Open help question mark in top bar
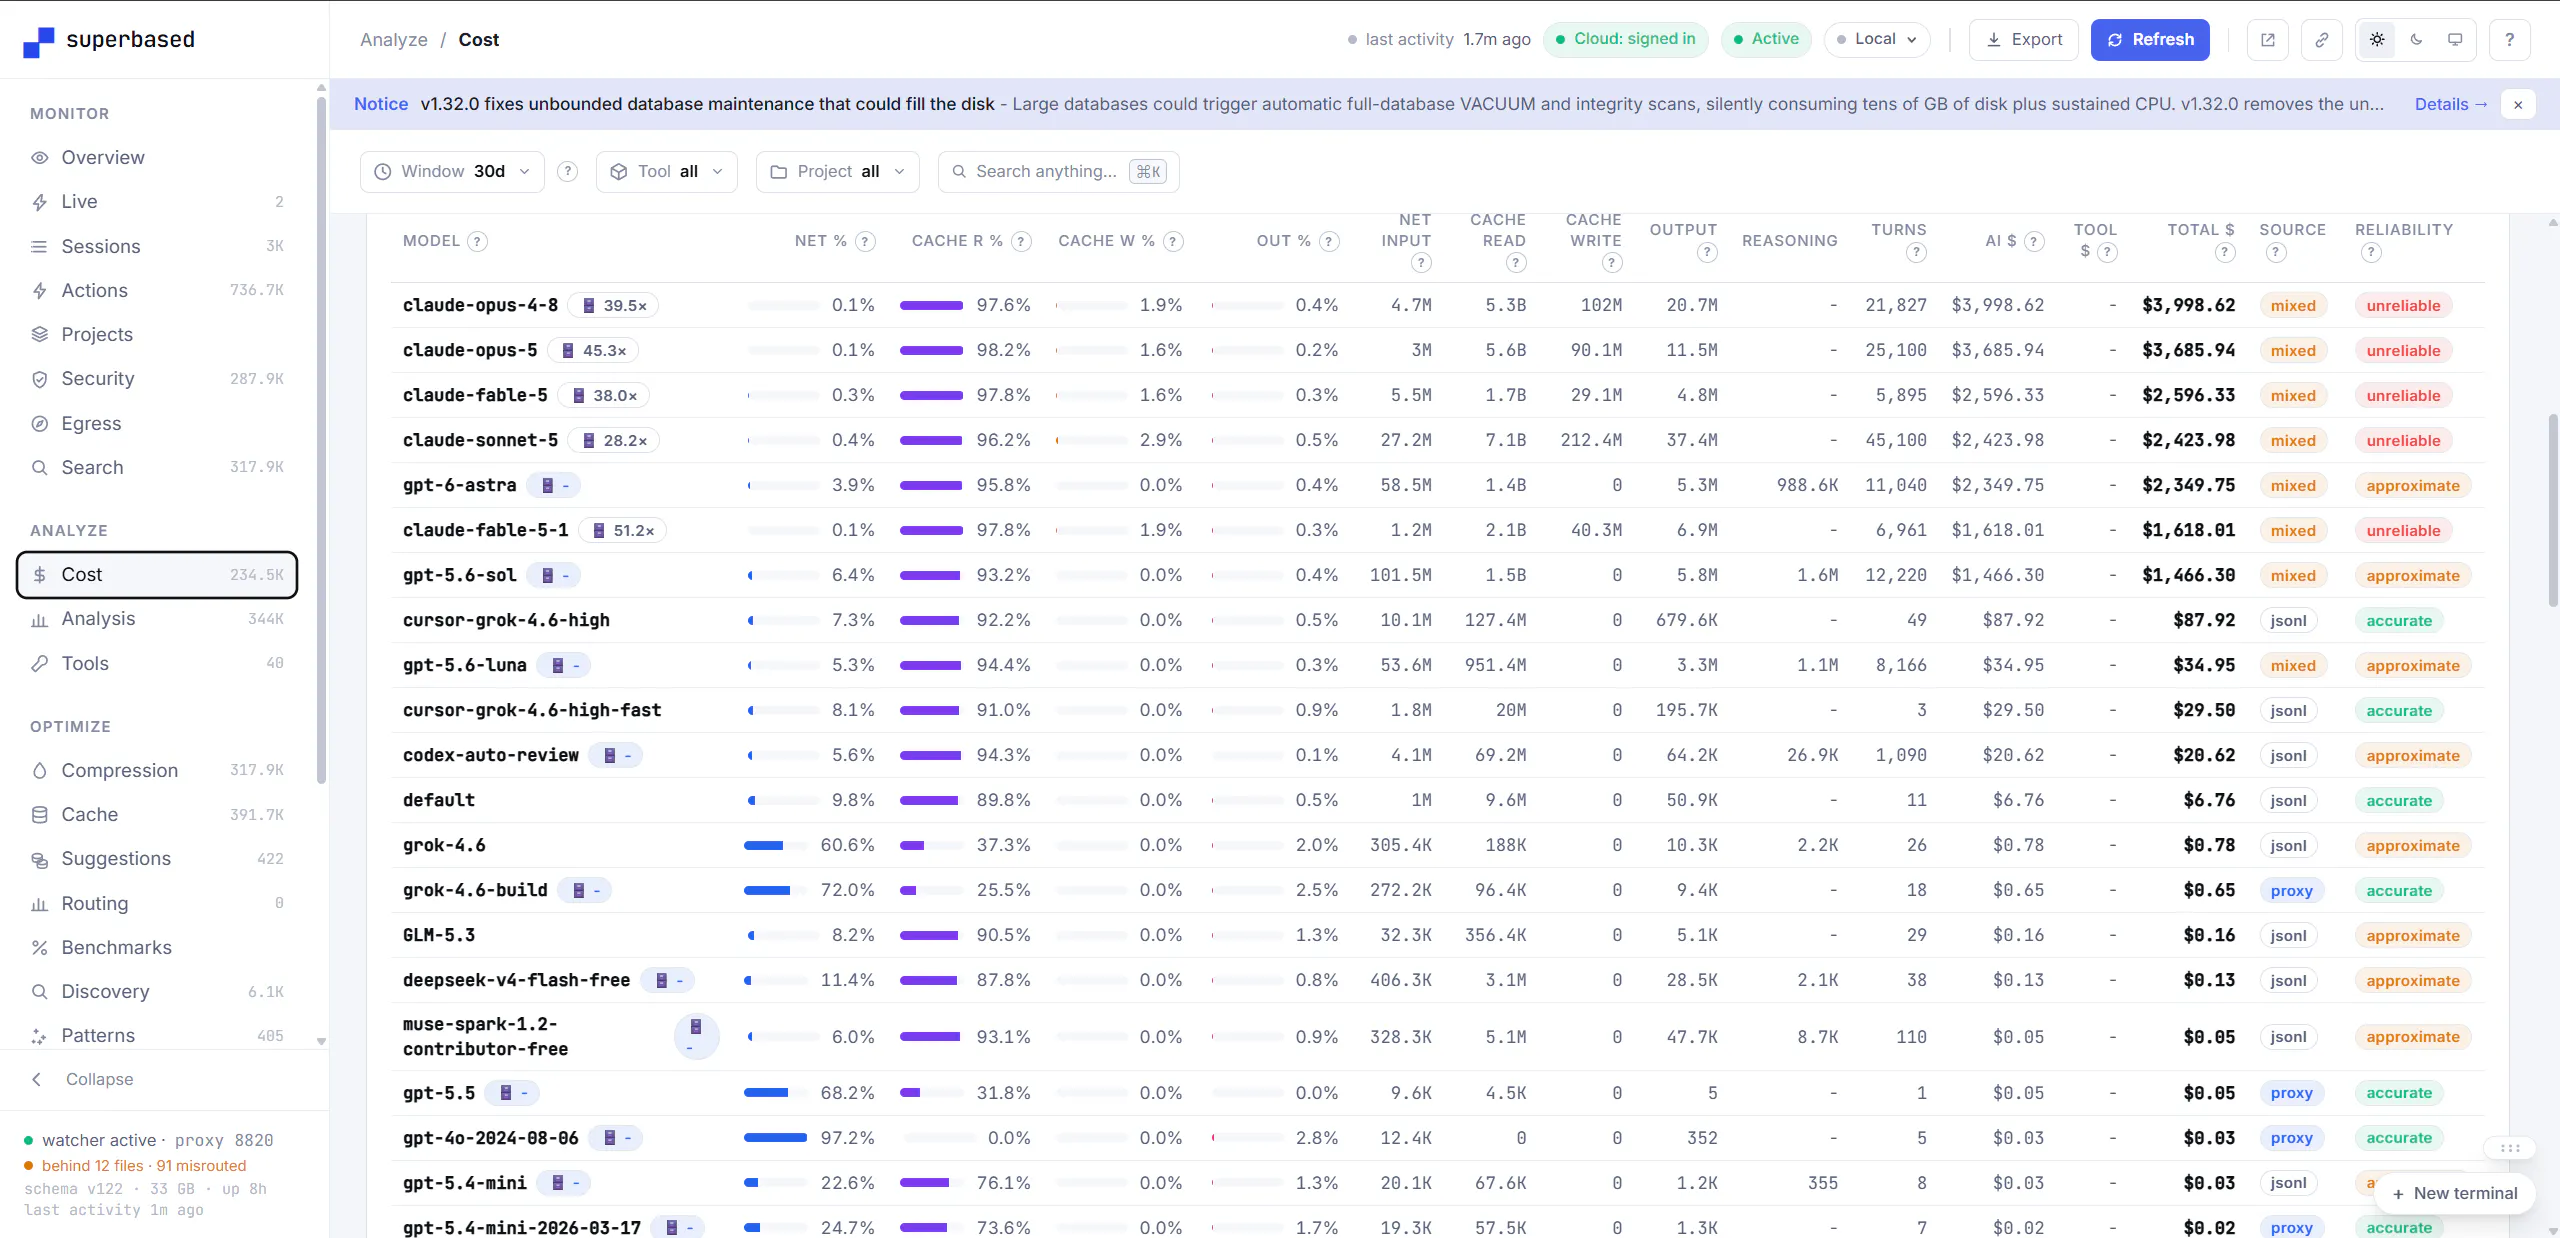The width and height of the screenshot is (2560, 1238). coord(2509,40)
